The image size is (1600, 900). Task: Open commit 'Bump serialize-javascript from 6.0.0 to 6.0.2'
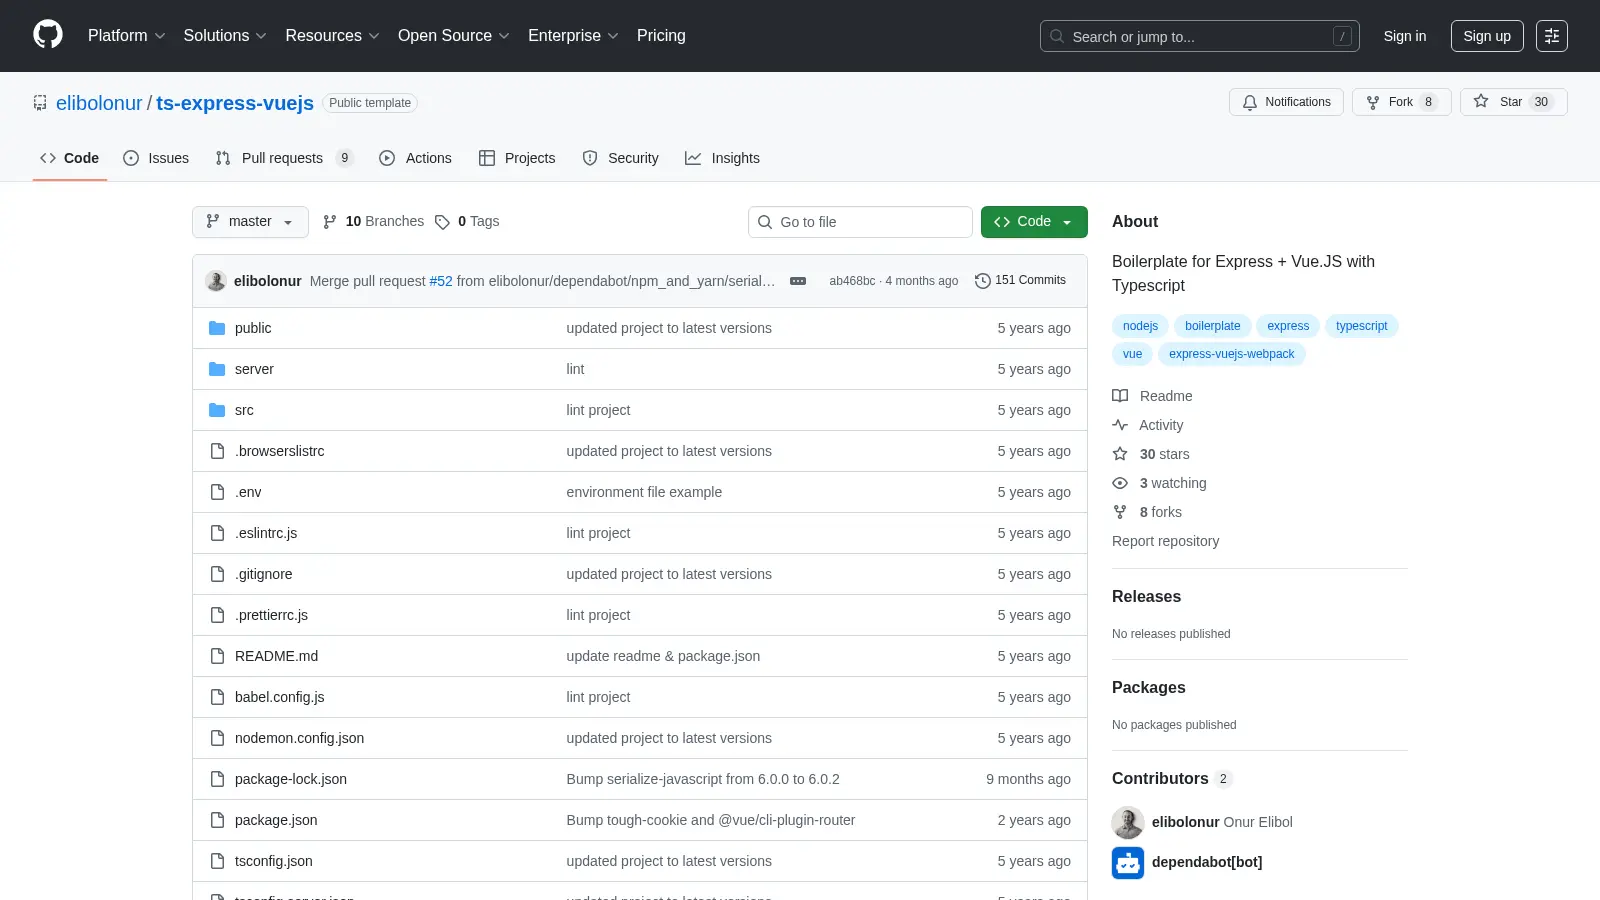[703, 779]
